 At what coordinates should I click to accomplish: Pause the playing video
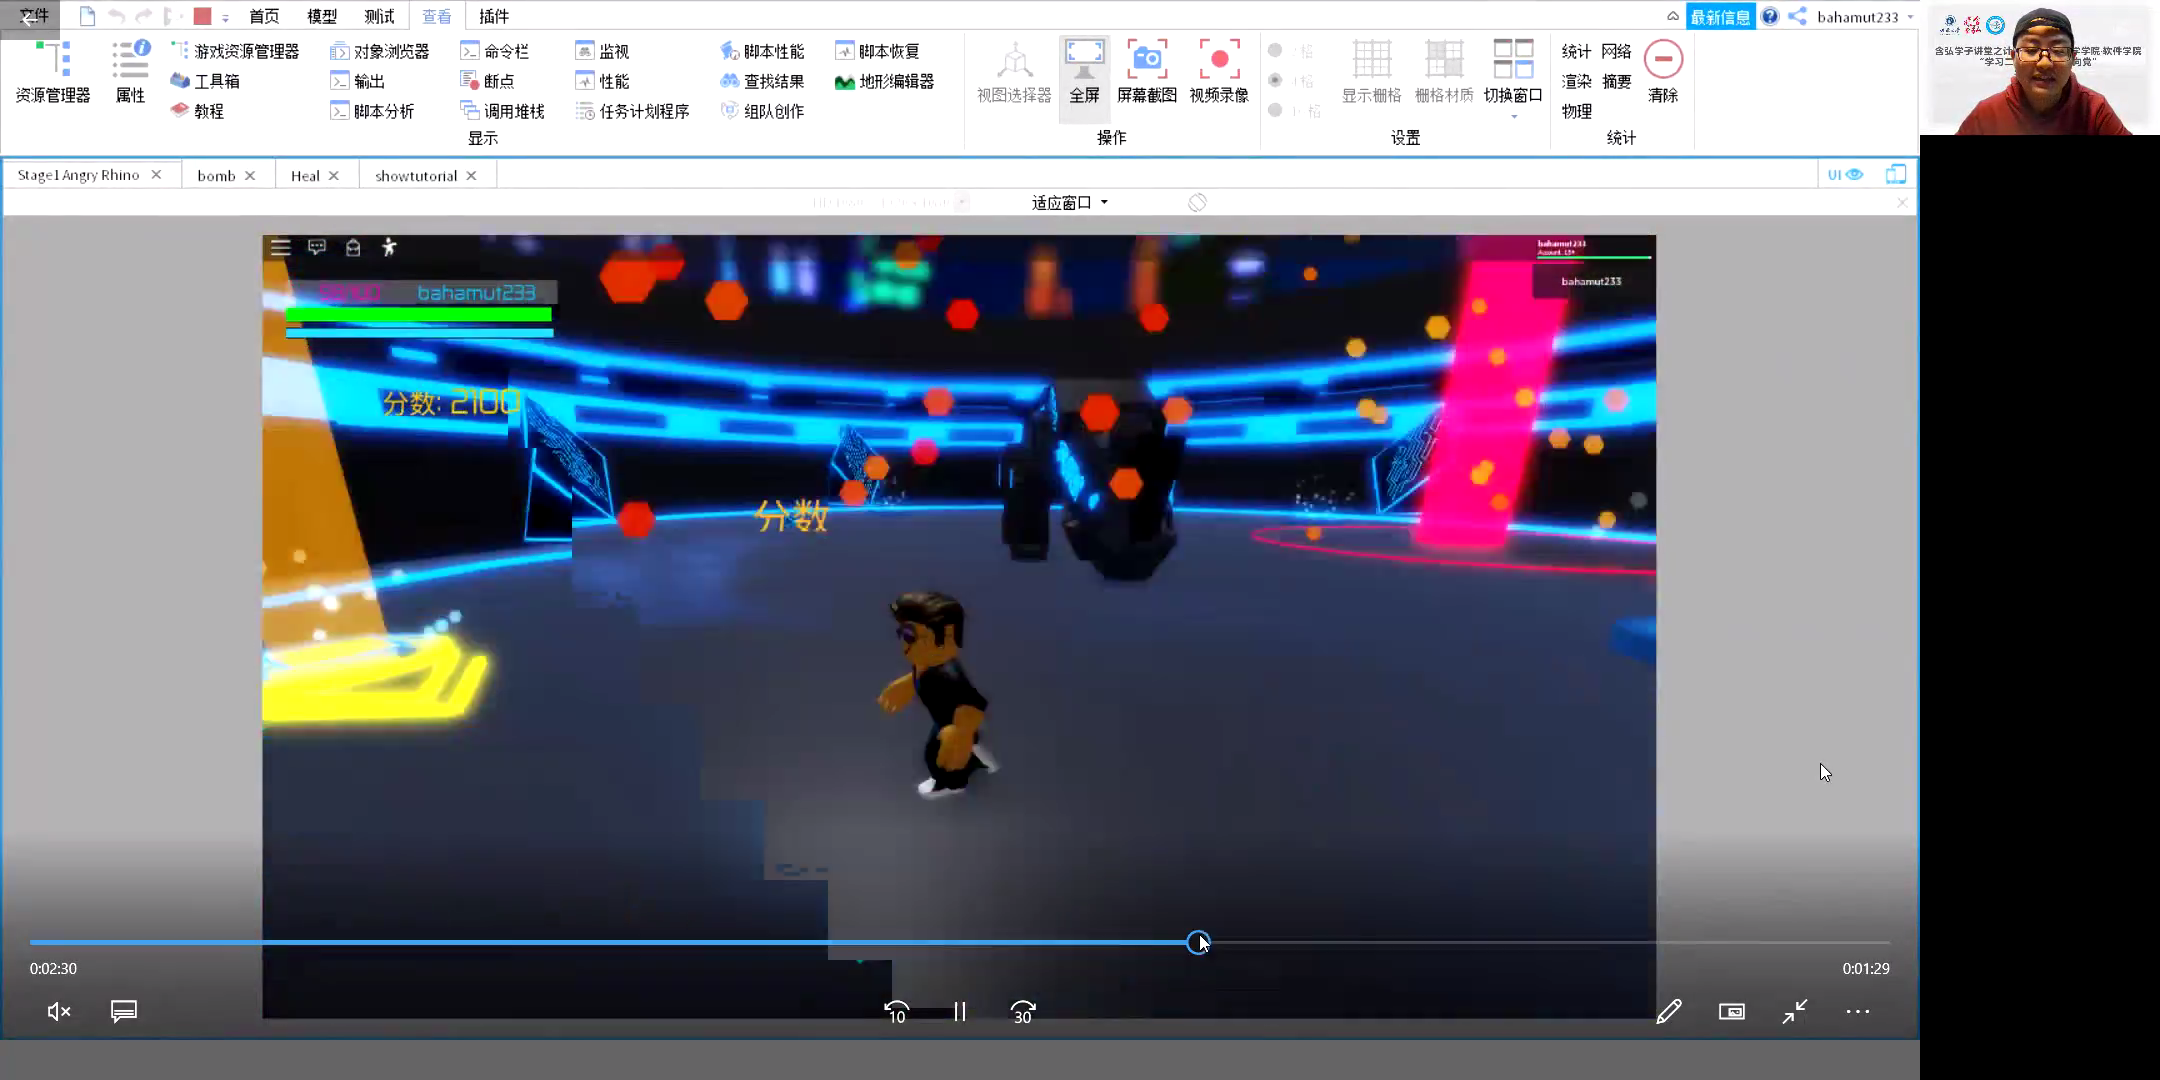click(960, 1012)
